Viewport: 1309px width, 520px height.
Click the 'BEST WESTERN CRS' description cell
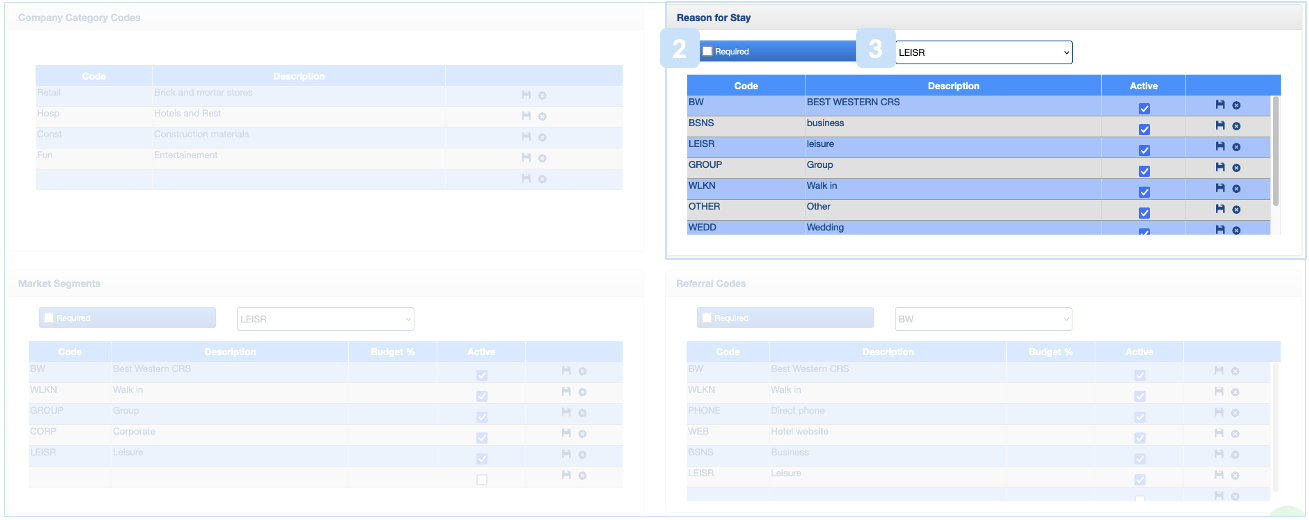coord(952,105)
